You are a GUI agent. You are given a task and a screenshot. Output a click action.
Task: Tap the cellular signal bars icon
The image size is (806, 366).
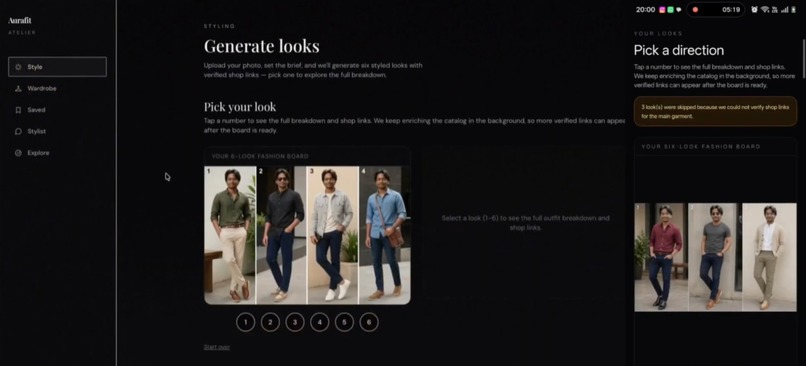784,10
